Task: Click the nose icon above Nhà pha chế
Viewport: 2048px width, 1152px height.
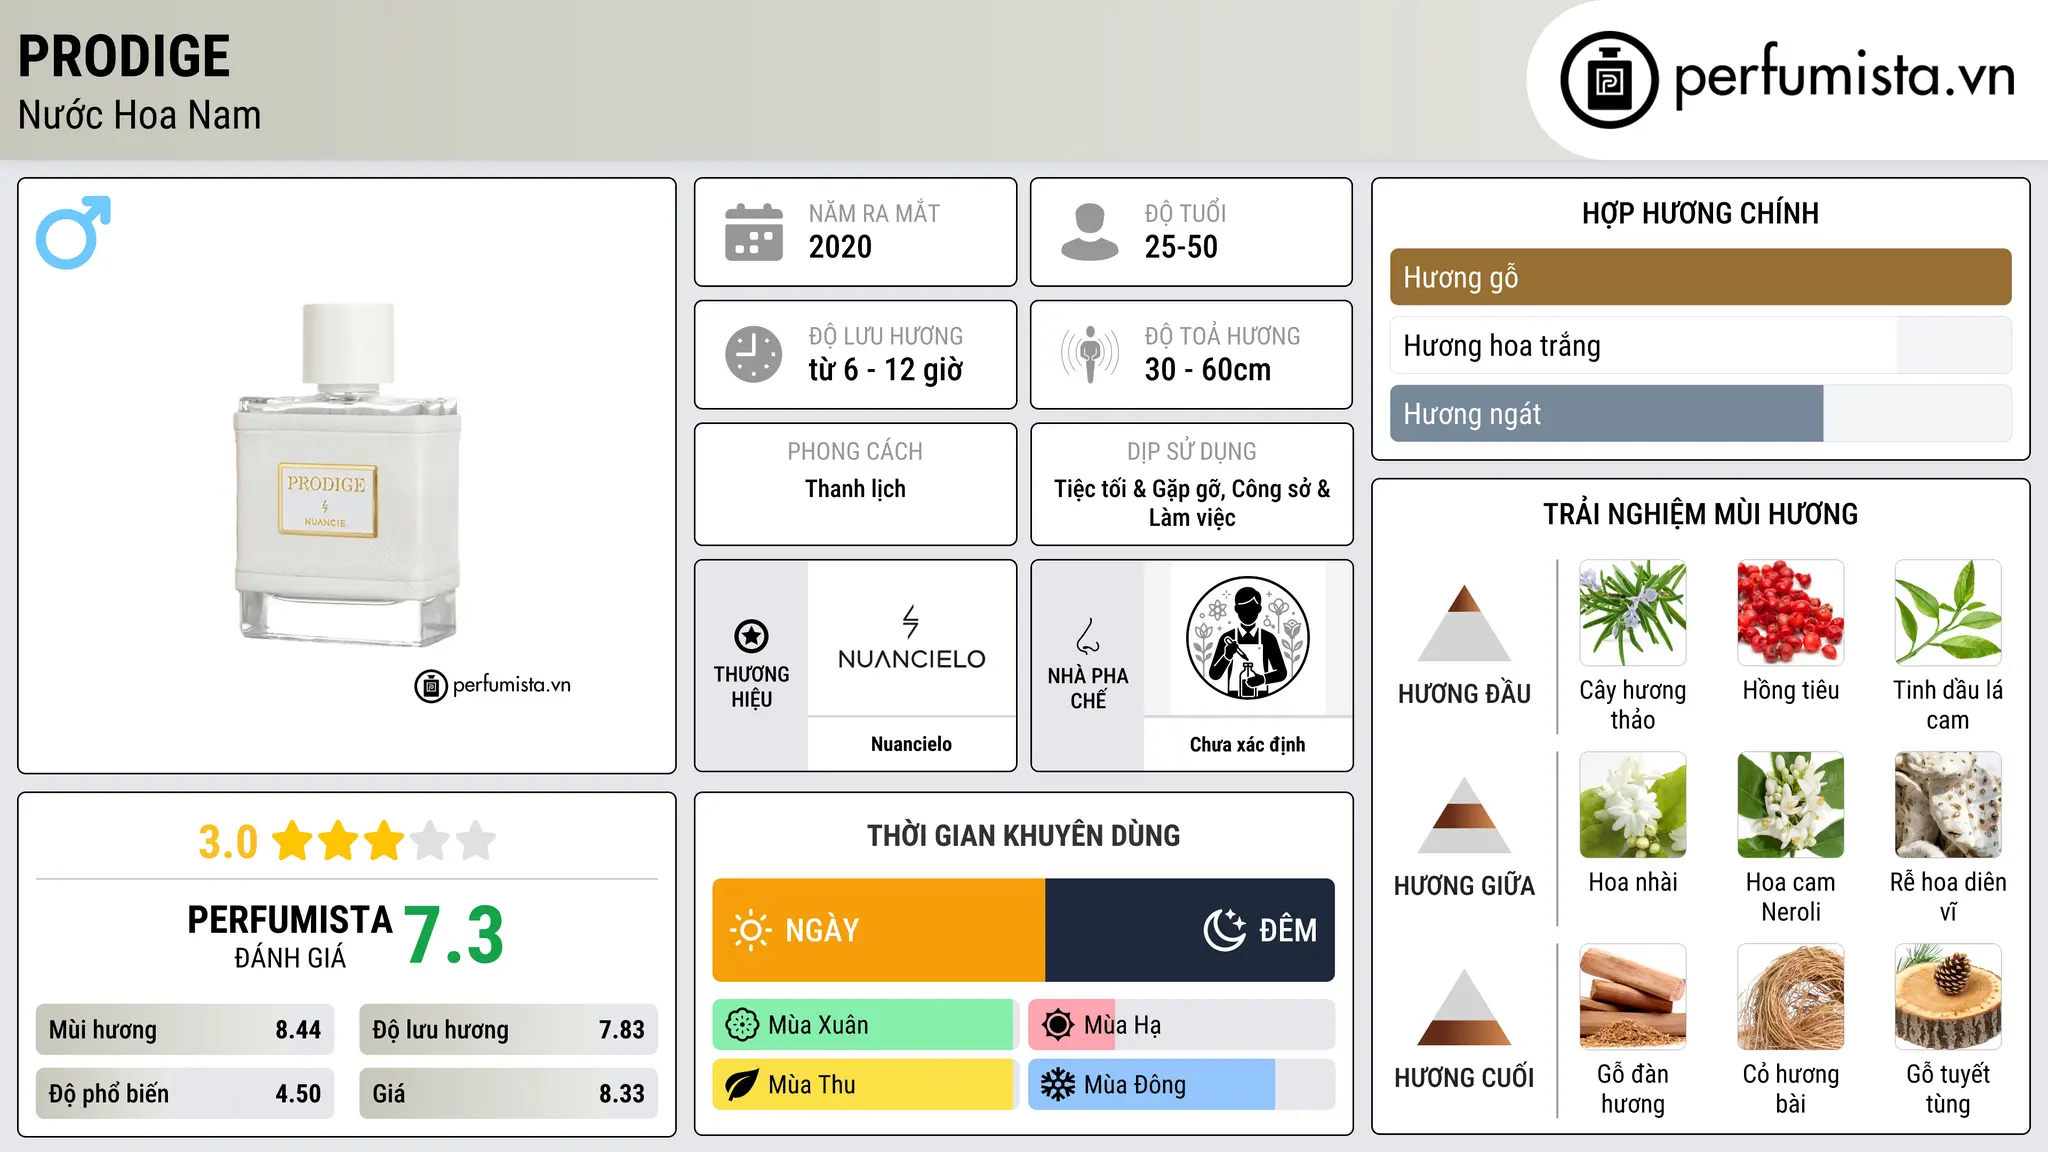Action: tap(1088, 636)
